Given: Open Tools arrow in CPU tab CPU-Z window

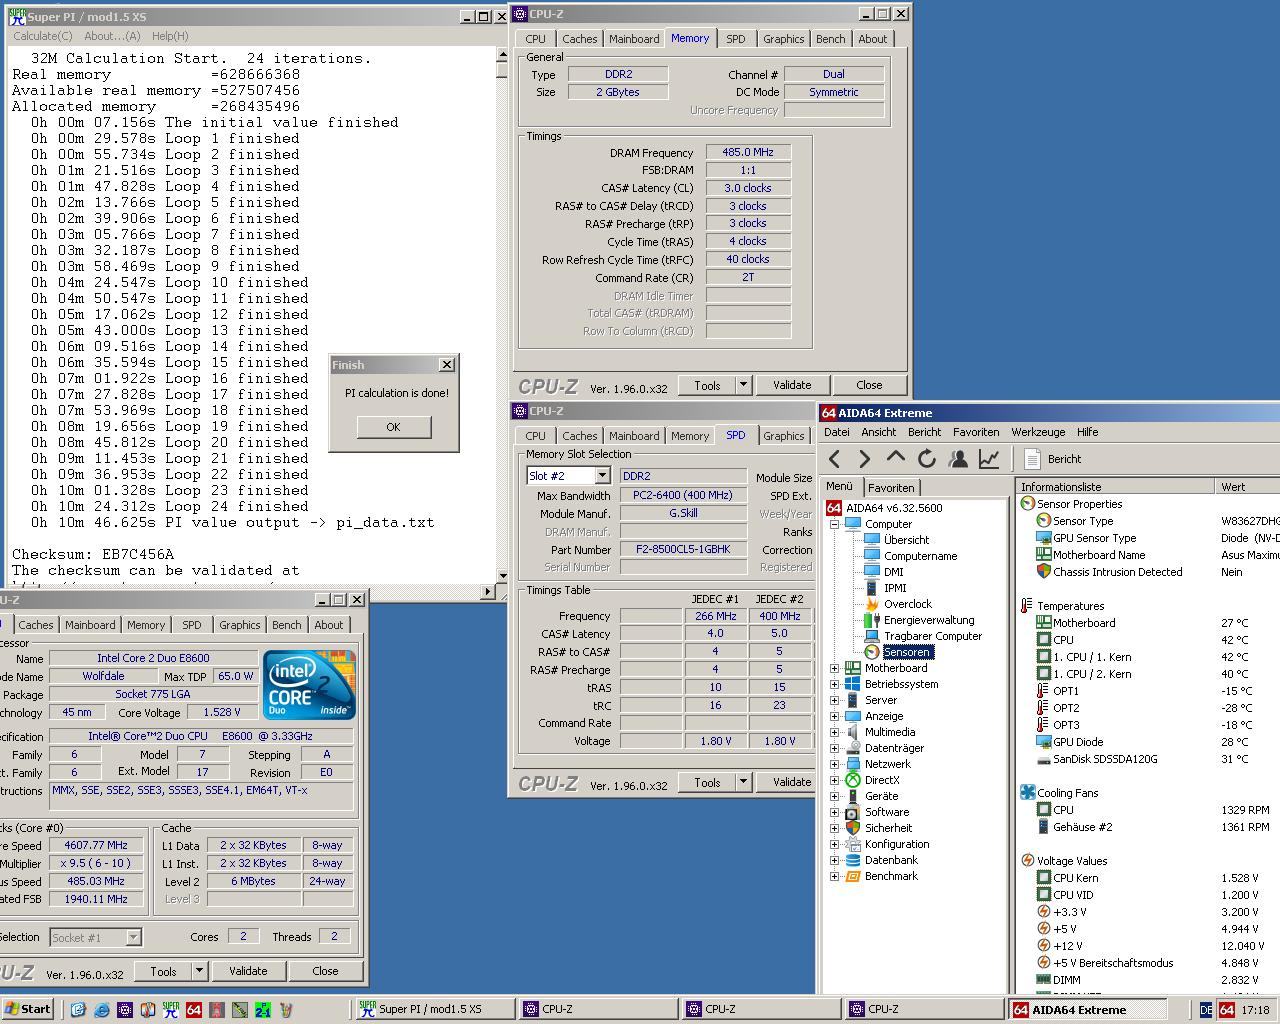Looking at the screenshot, I should [x=199, y=971].
